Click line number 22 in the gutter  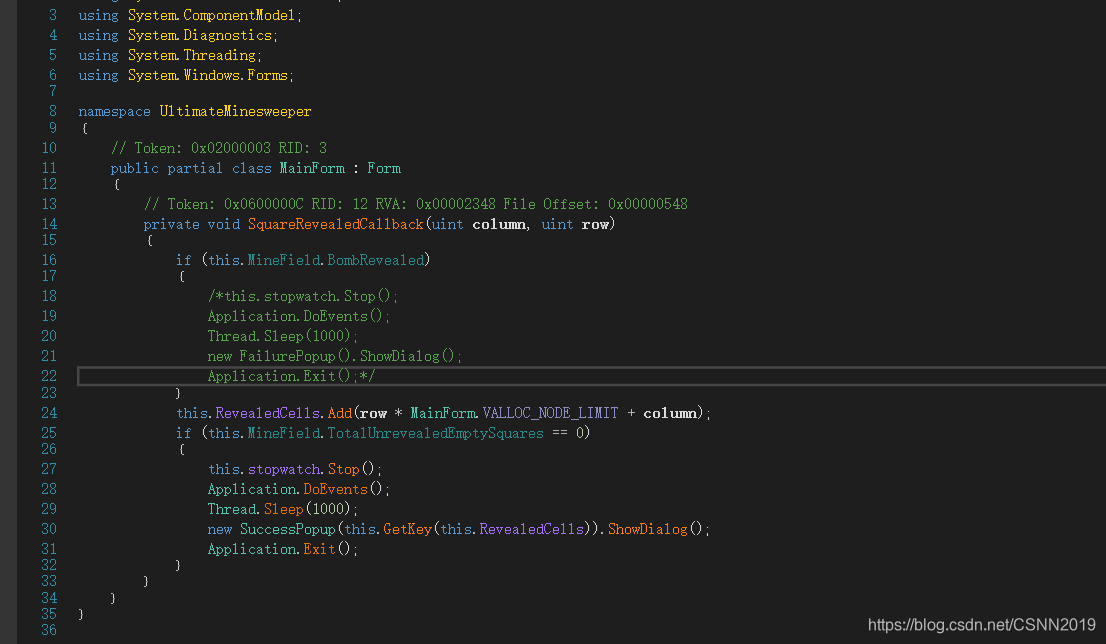tap(49, 376)
